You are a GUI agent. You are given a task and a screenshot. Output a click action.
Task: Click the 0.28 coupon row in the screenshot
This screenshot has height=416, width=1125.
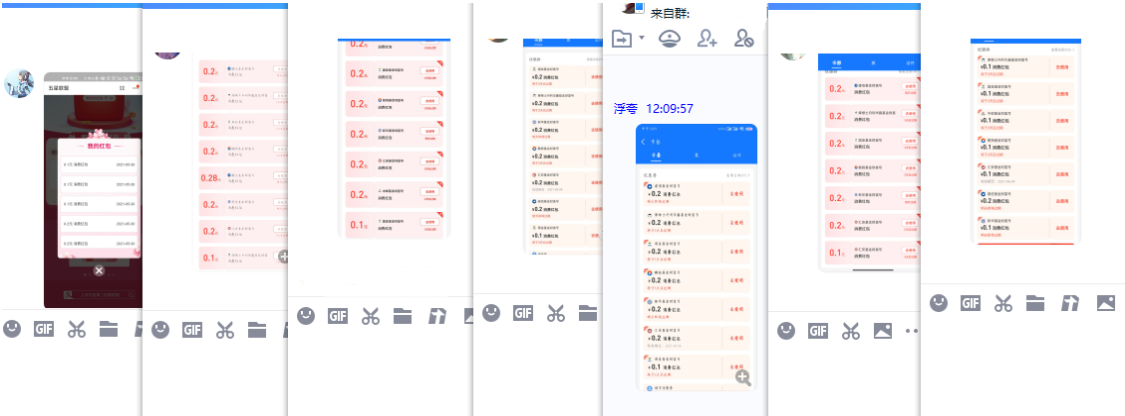point(242,179)
